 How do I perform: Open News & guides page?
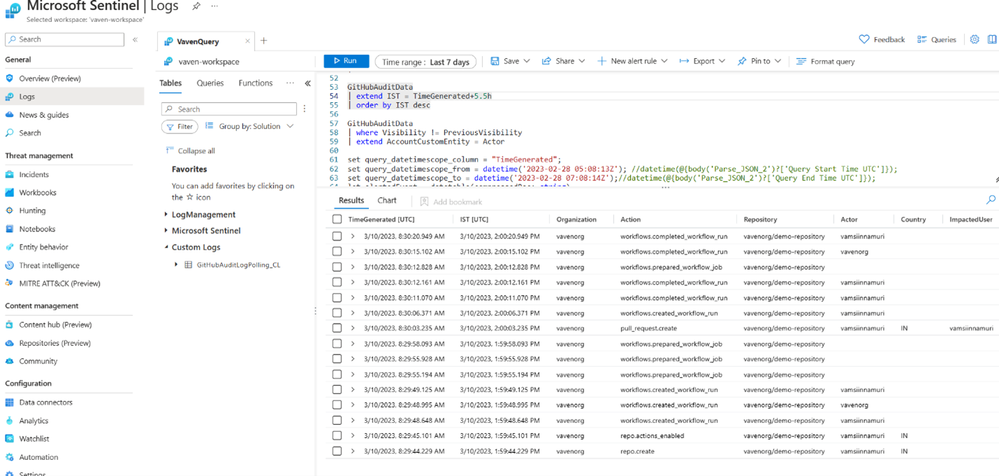(43, 115)
